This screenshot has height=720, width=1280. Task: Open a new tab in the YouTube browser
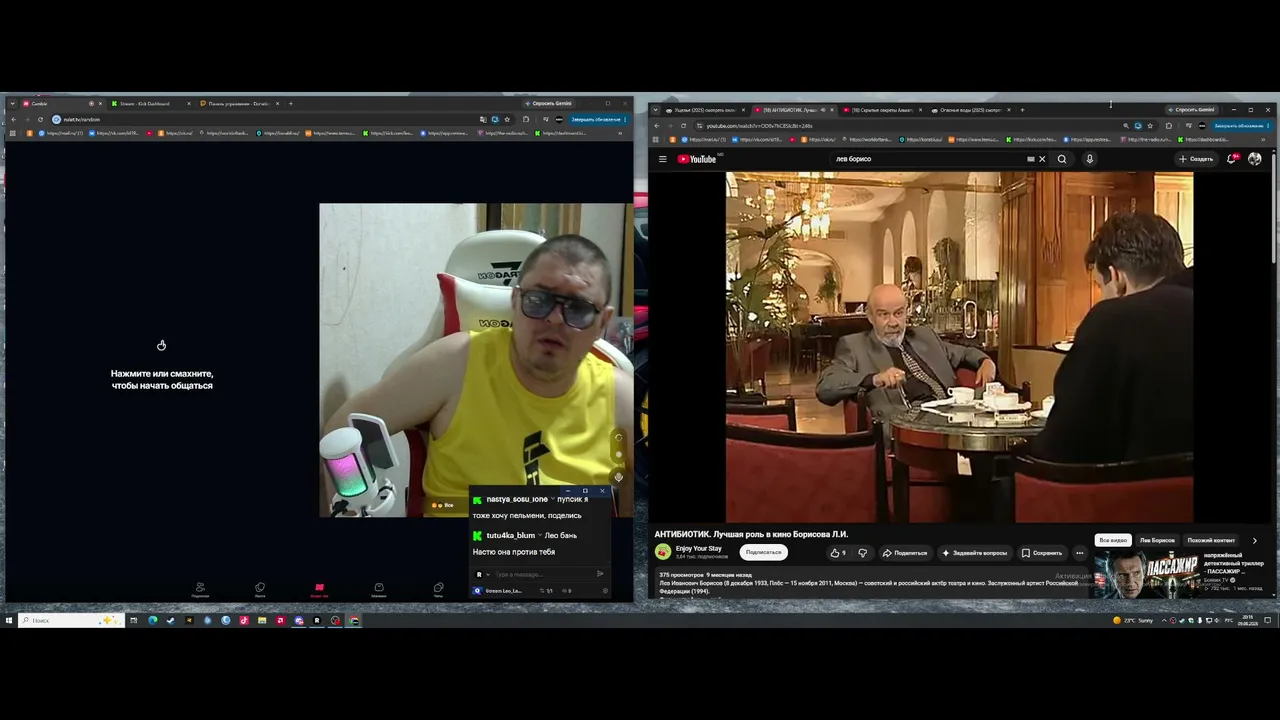pyautogui.click(x=1022, y=110)
